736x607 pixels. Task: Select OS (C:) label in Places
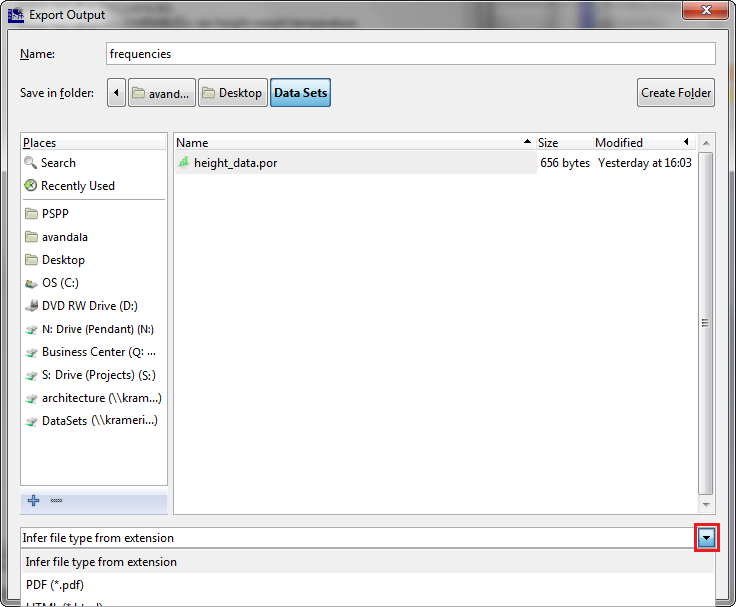point(60,283)
